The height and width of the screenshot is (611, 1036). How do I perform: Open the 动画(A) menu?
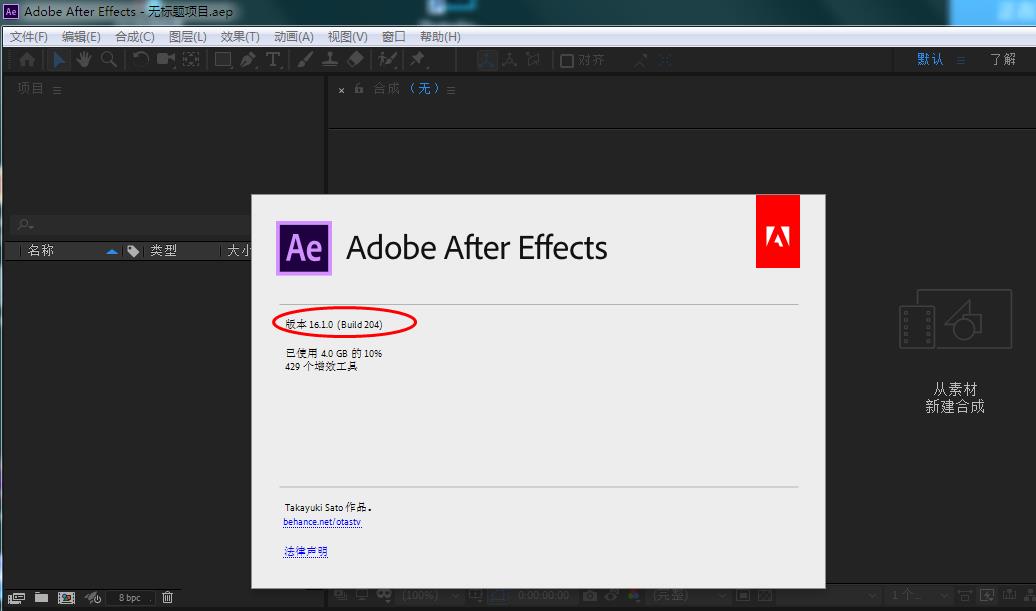[x=293, y=37]
